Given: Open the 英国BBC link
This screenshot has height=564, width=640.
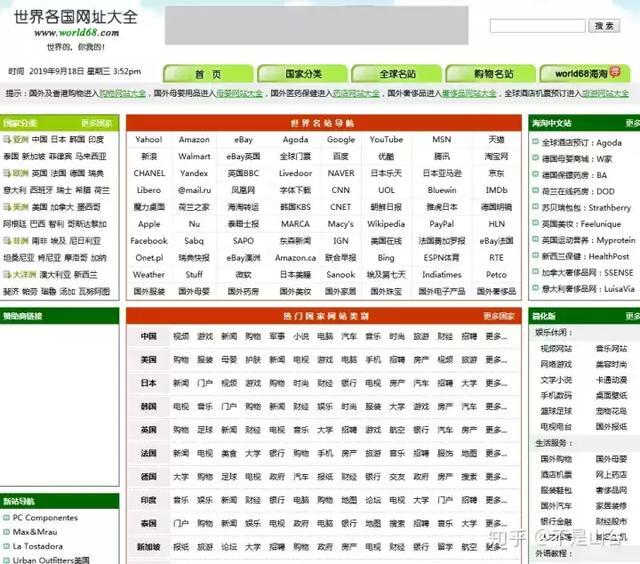Looking at the screenshot, I should click(243, 173).
